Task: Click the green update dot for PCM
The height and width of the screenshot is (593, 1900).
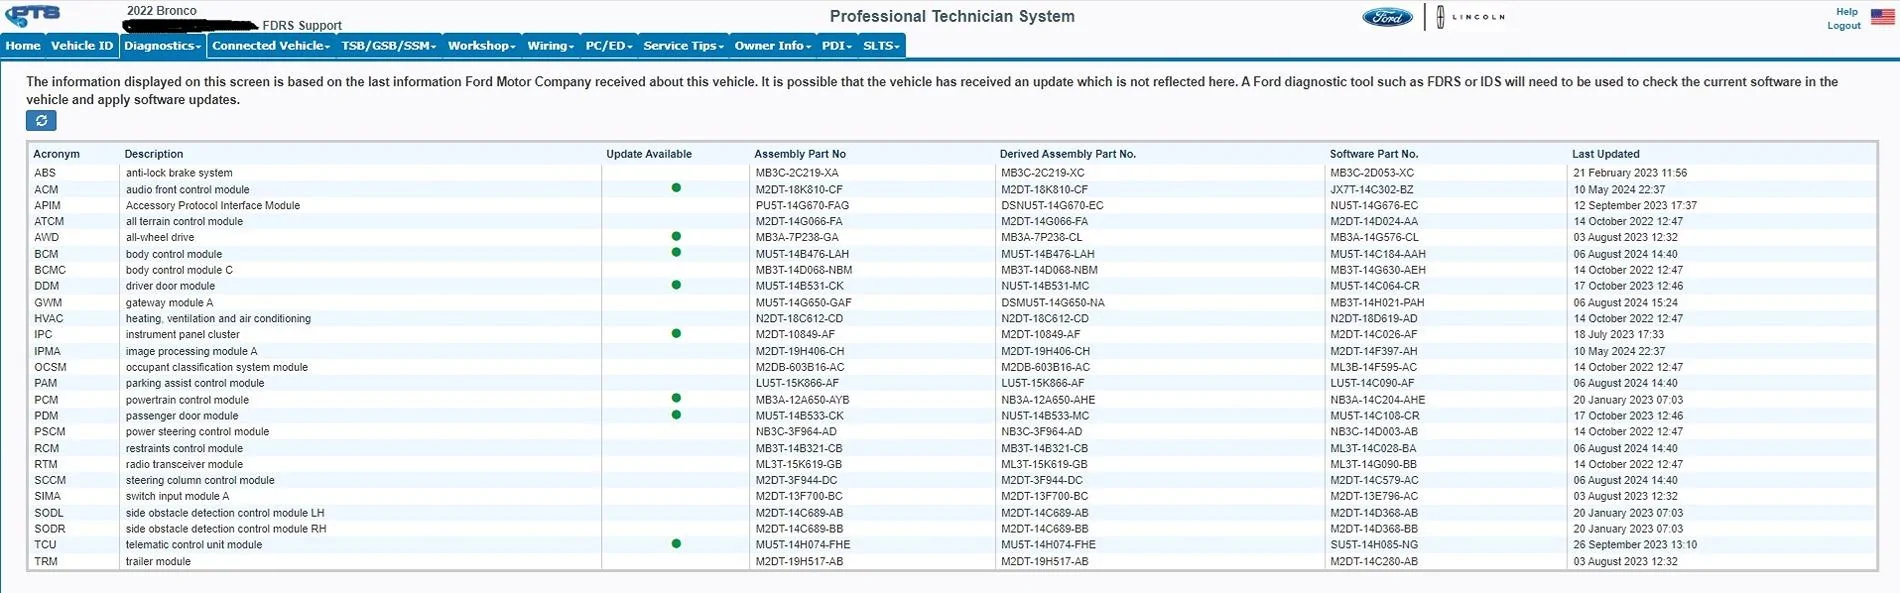Action: [x=676, y=399]
